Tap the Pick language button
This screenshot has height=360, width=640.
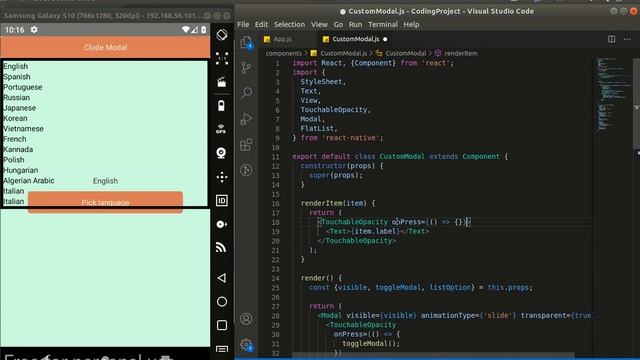coord(105,202)
